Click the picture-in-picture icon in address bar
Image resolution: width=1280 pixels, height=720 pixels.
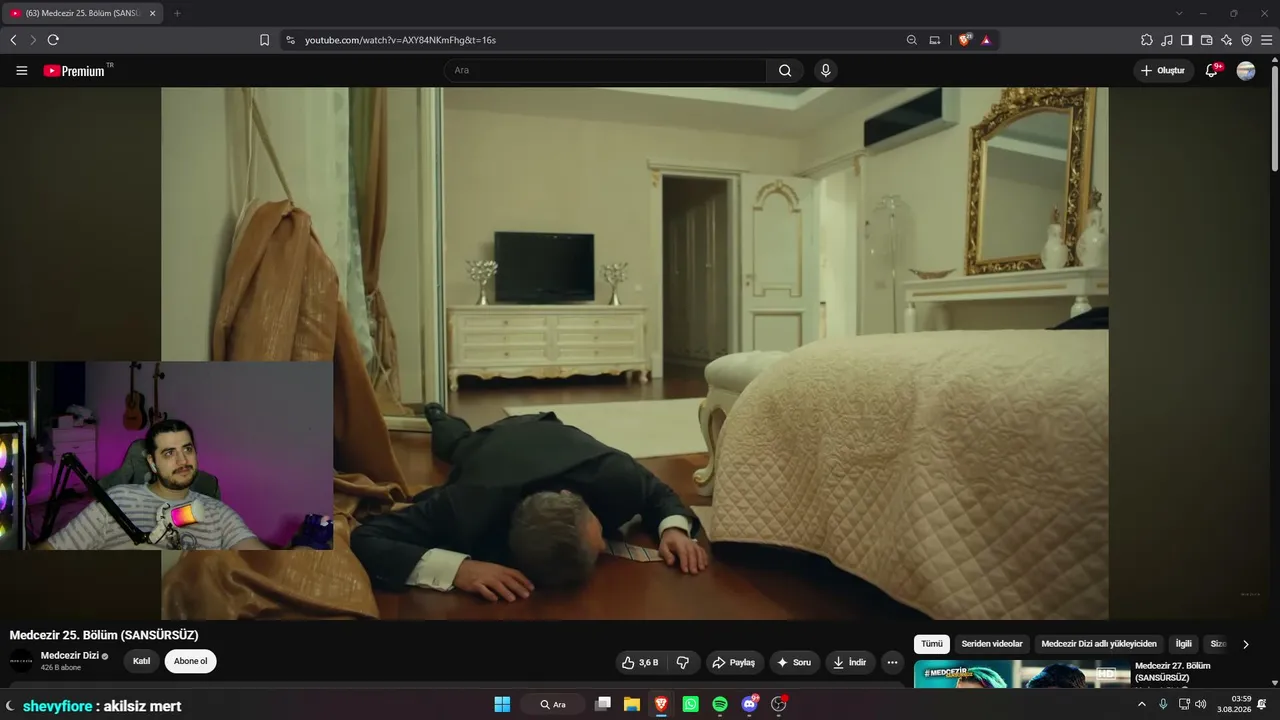tap(935, 40)
